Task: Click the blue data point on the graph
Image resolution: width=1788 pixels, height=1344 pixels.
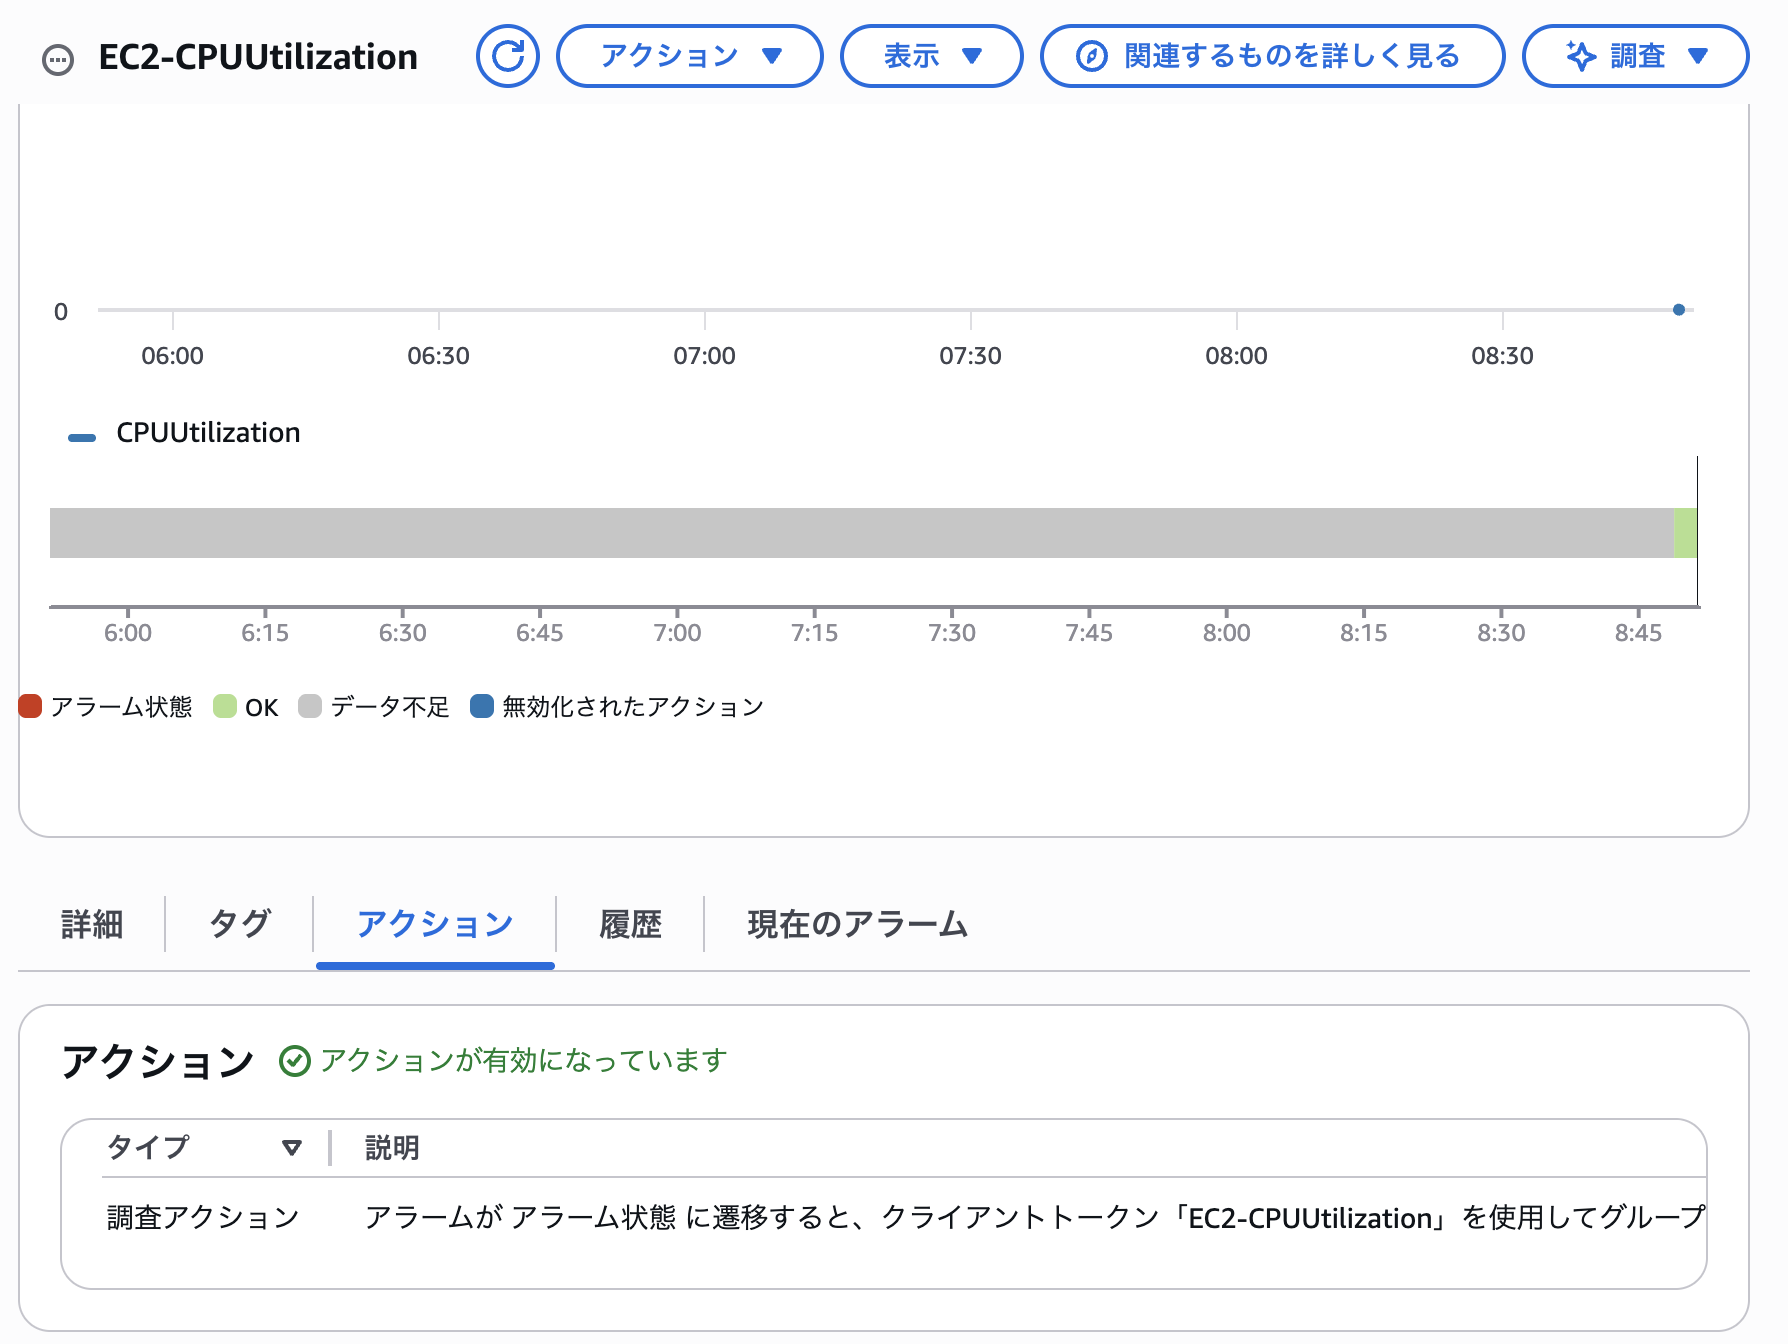Action: coord(1679,310)
